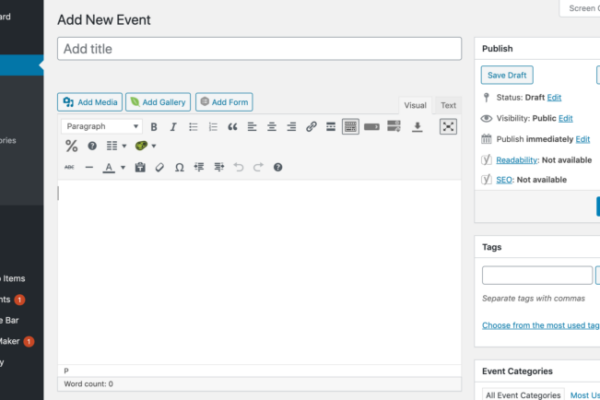Insert a special character
The image size is (600, 400).
[179, 167]
